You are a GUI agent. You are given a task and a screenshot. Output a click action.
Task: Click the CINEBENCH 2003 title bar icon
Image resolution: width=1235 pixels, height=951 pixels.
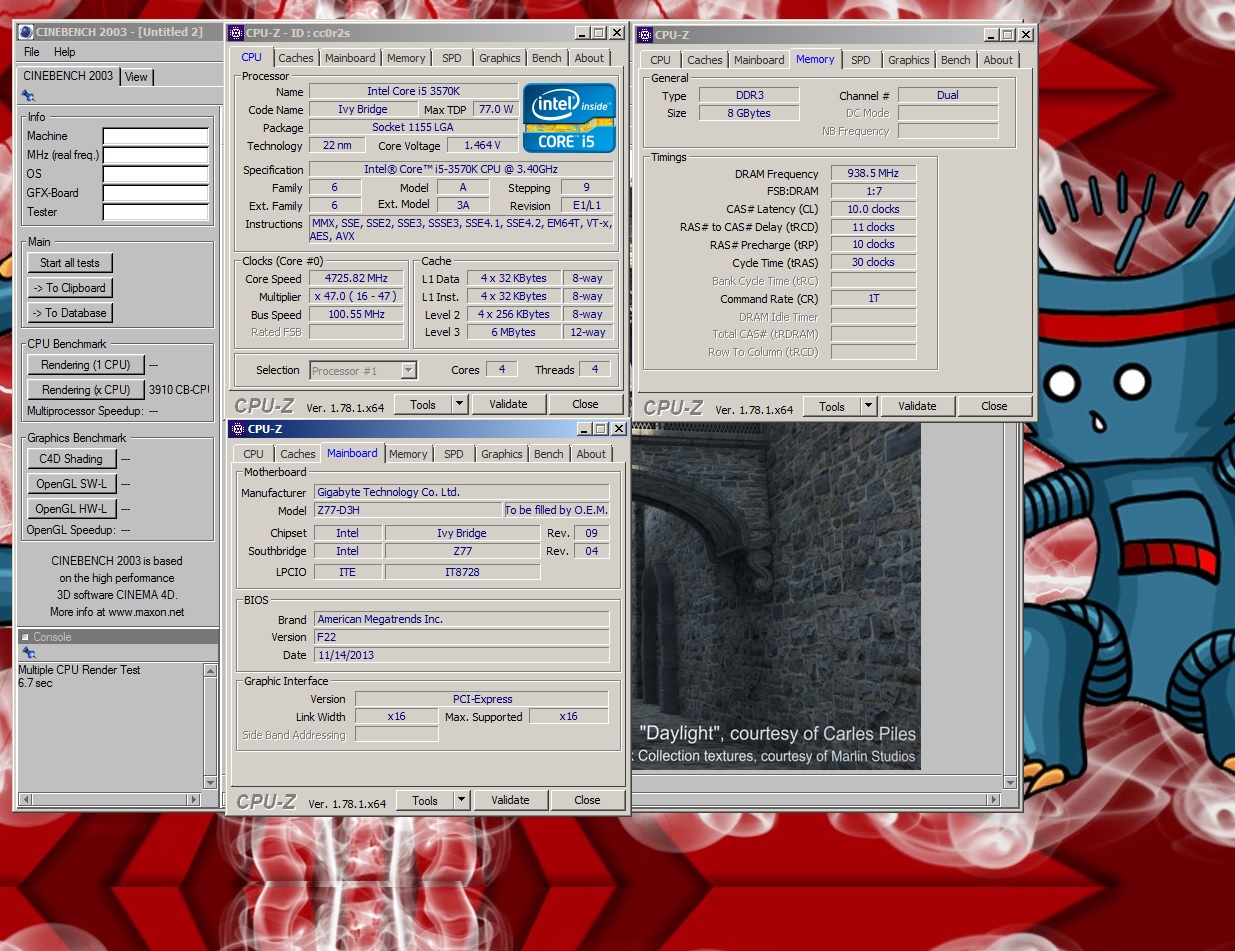pyautogui.click(x=25, y=32)
